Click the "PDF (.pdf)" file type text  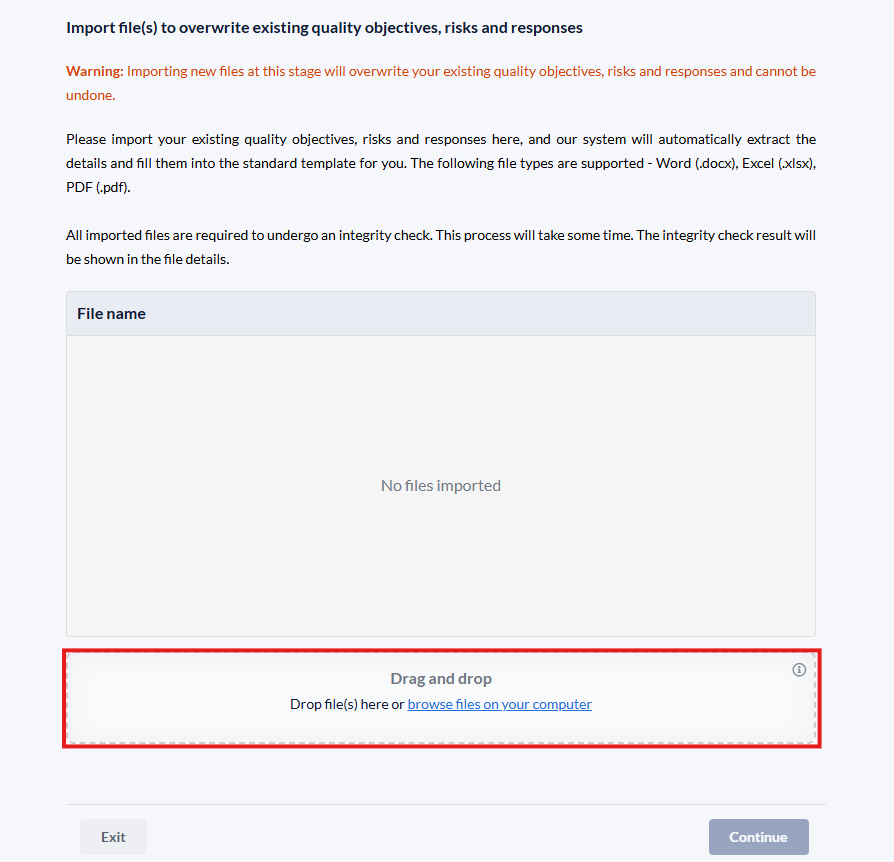(x=98, y=187)
